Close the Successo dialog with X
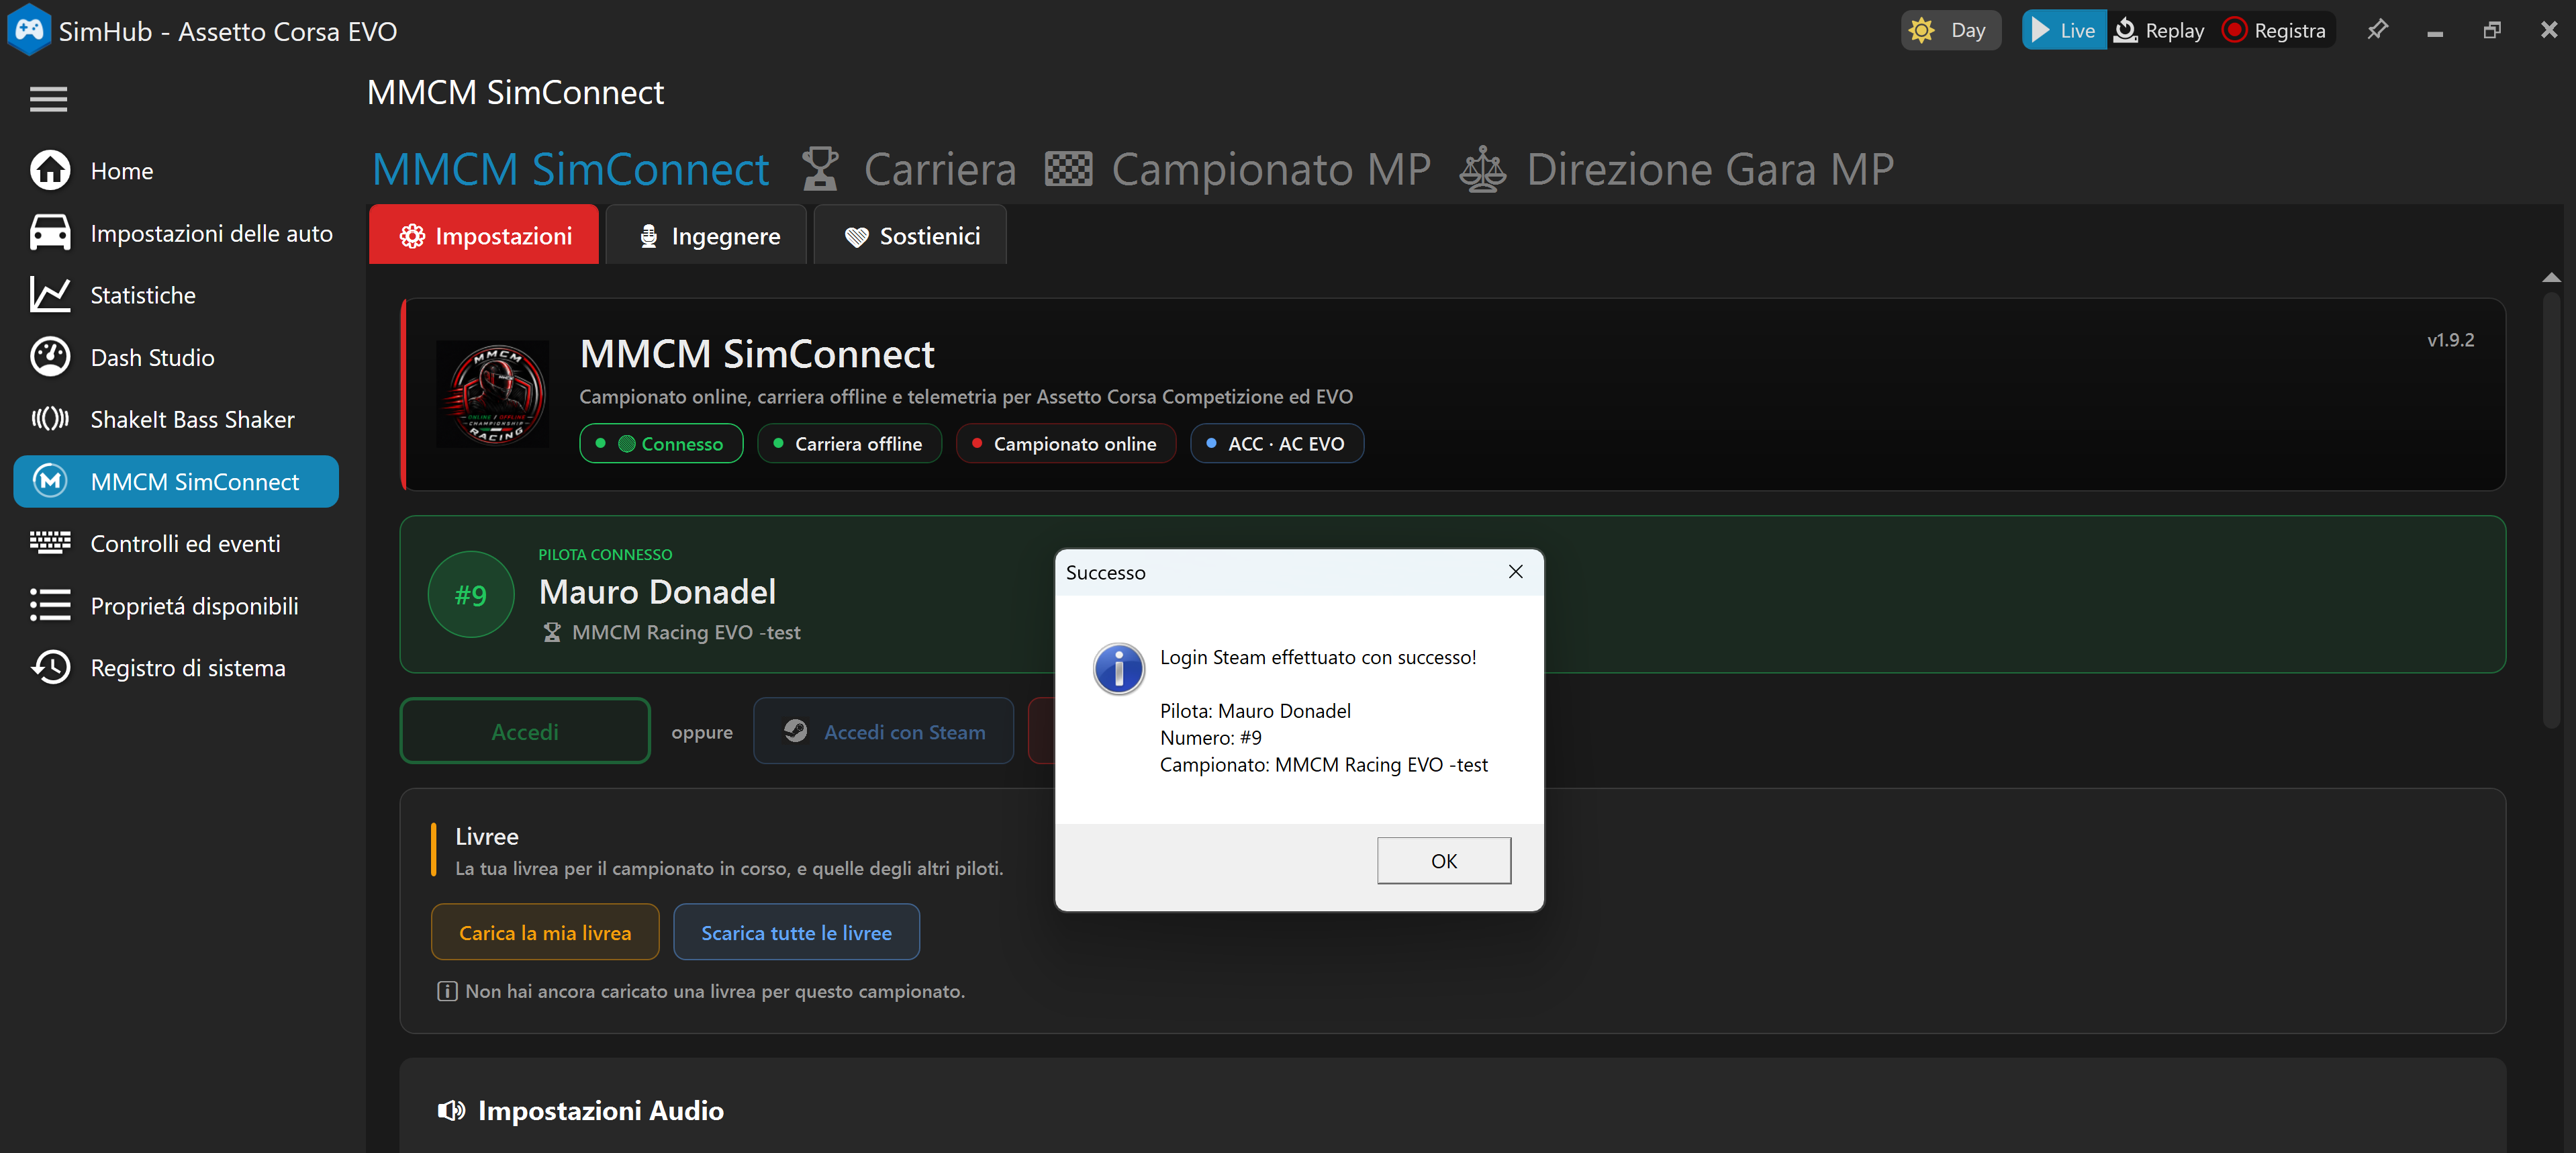The image size is (2576, 1153). [1515, 571]
